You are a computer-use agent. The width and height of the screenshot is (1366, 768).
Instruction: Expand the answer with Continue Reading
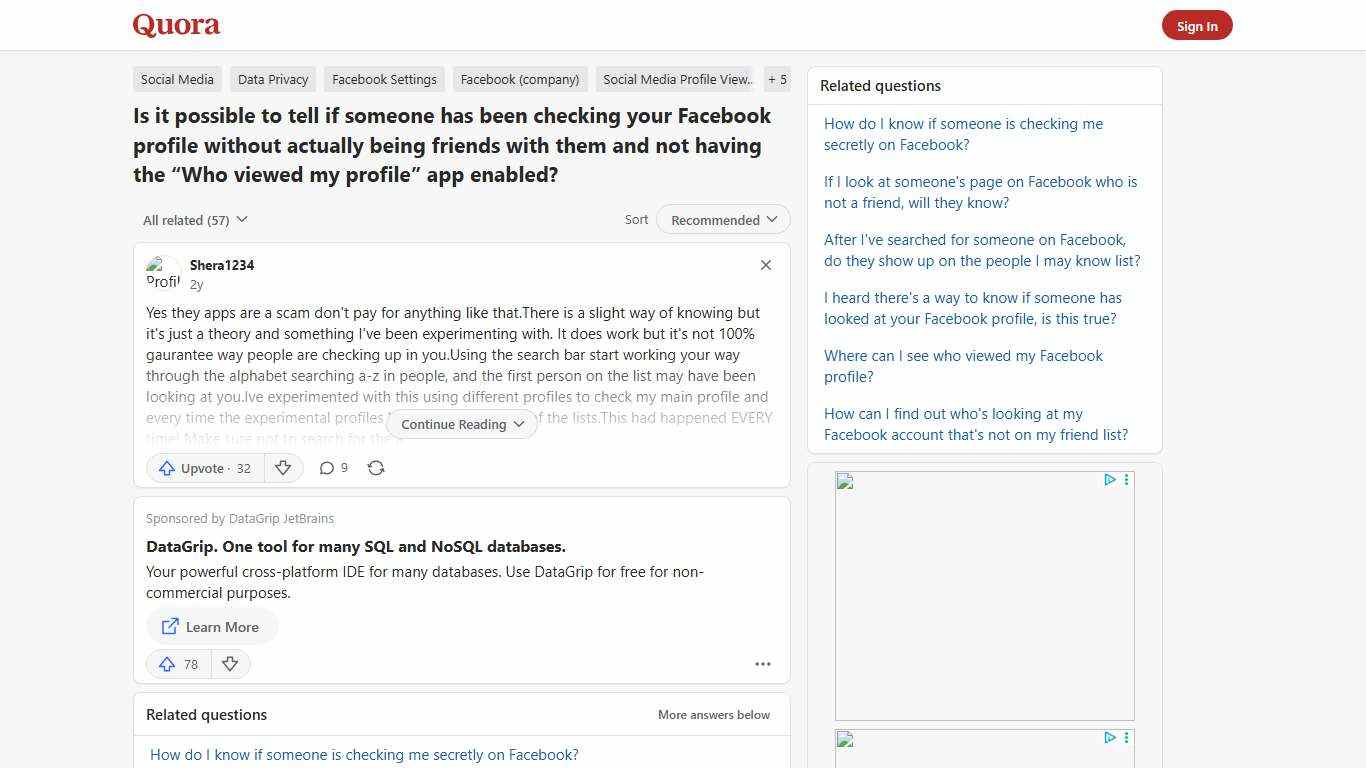coord(461,424)
